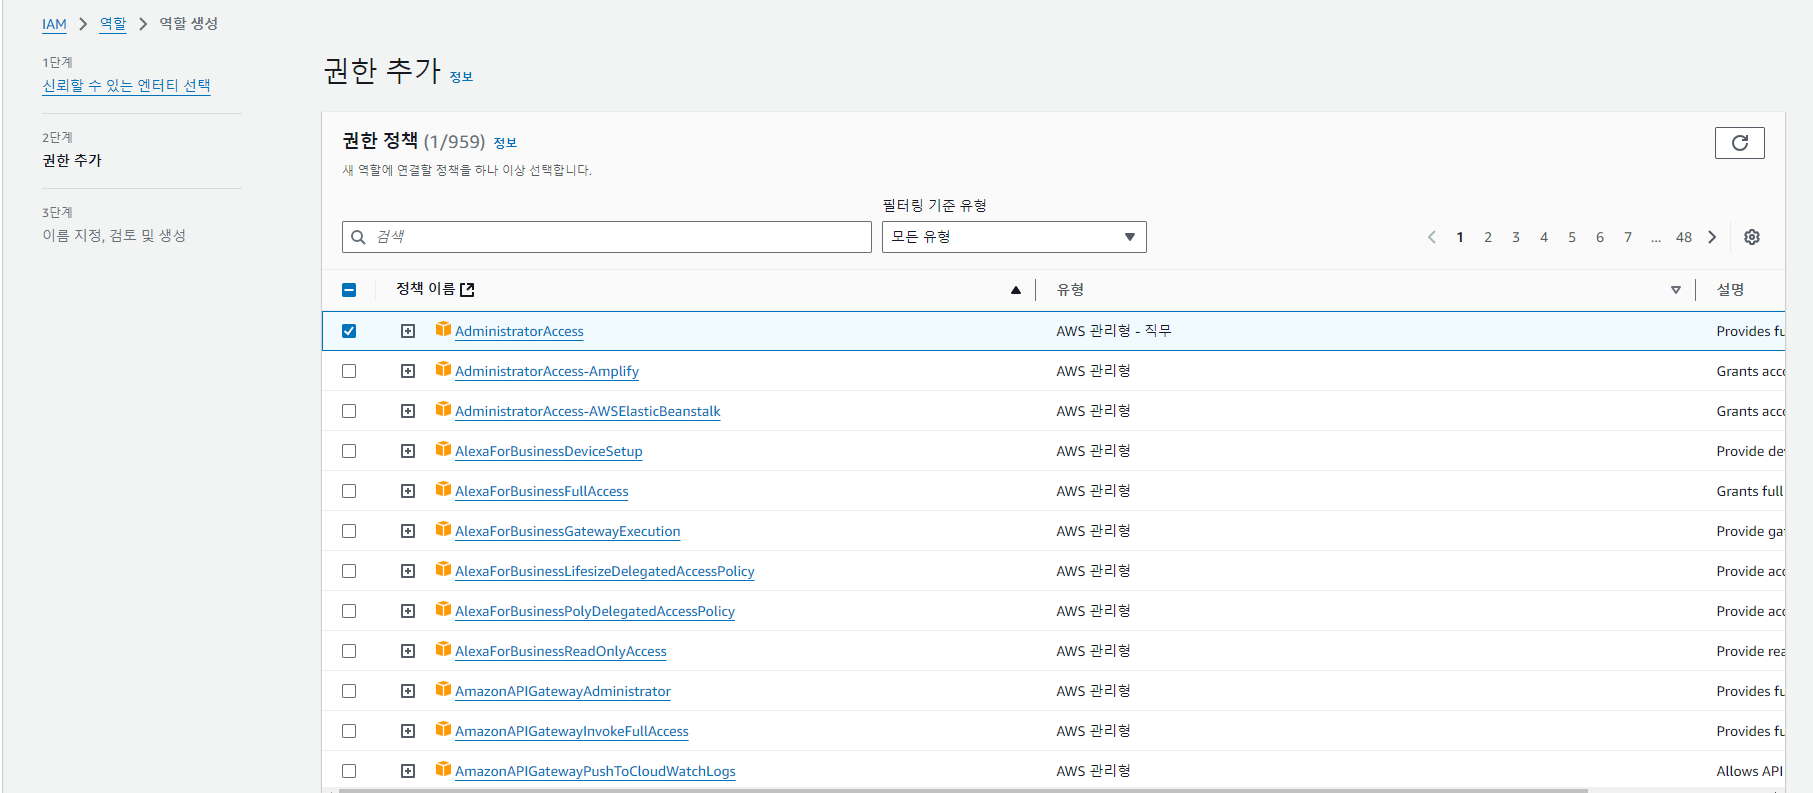Open step 1 신뢰할 수 있는 엔터티 선택
1813x793 pixels.
click(126, 85)
